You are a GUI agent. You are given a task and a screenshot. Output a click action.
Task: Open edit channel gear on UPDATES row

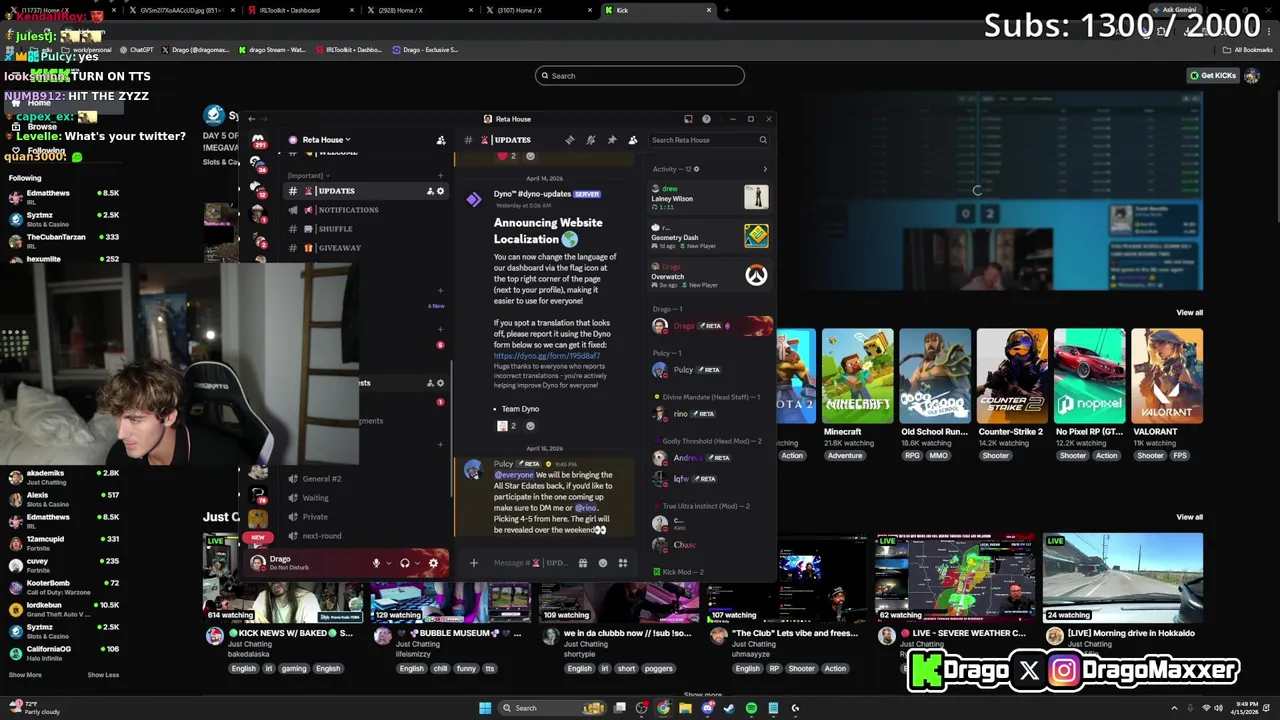pyautogui.click(x=440, y=191)
